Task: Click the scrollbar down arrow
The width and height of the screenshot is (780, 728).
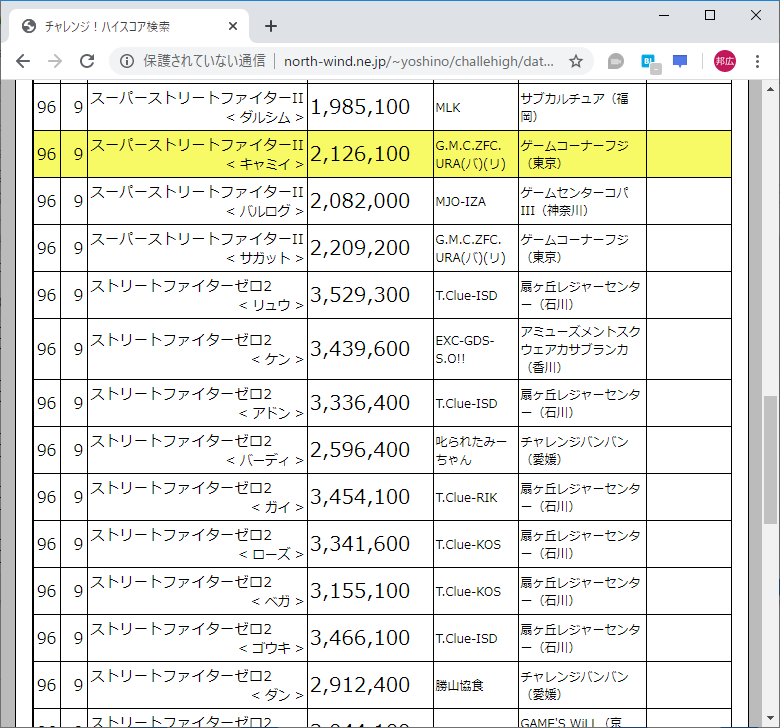Action: point(770,718)
